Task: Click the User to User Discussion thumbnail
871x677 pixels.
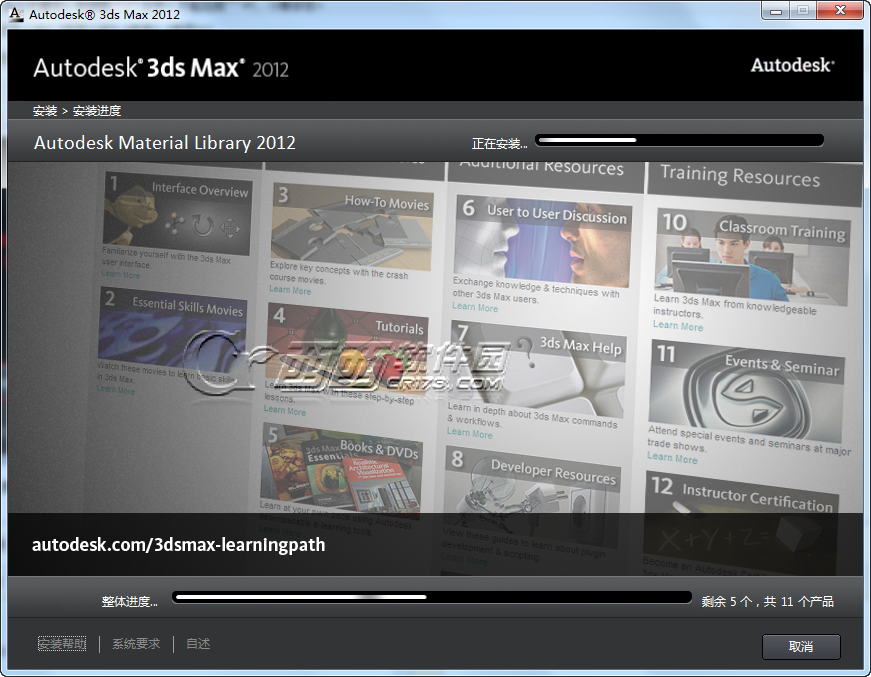Action: (x=543, y=241)
